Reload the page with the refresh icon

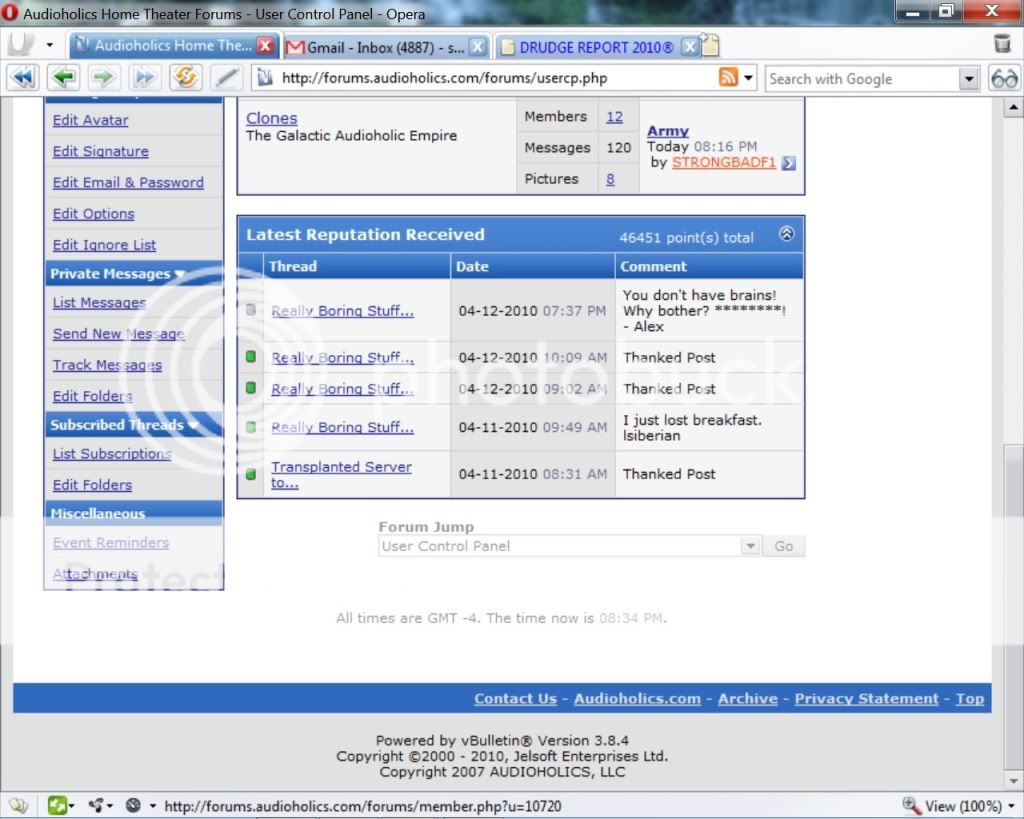185,78
